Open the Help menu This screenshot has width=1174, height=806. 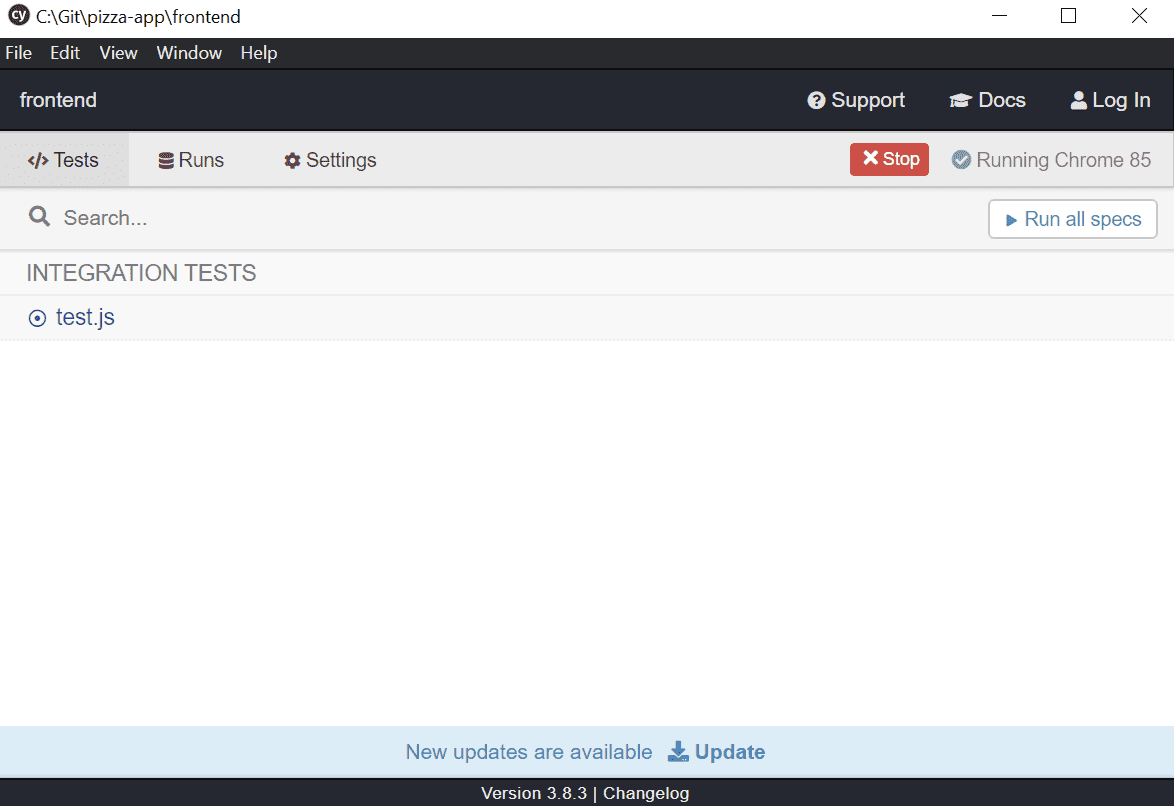coord(259,53)
